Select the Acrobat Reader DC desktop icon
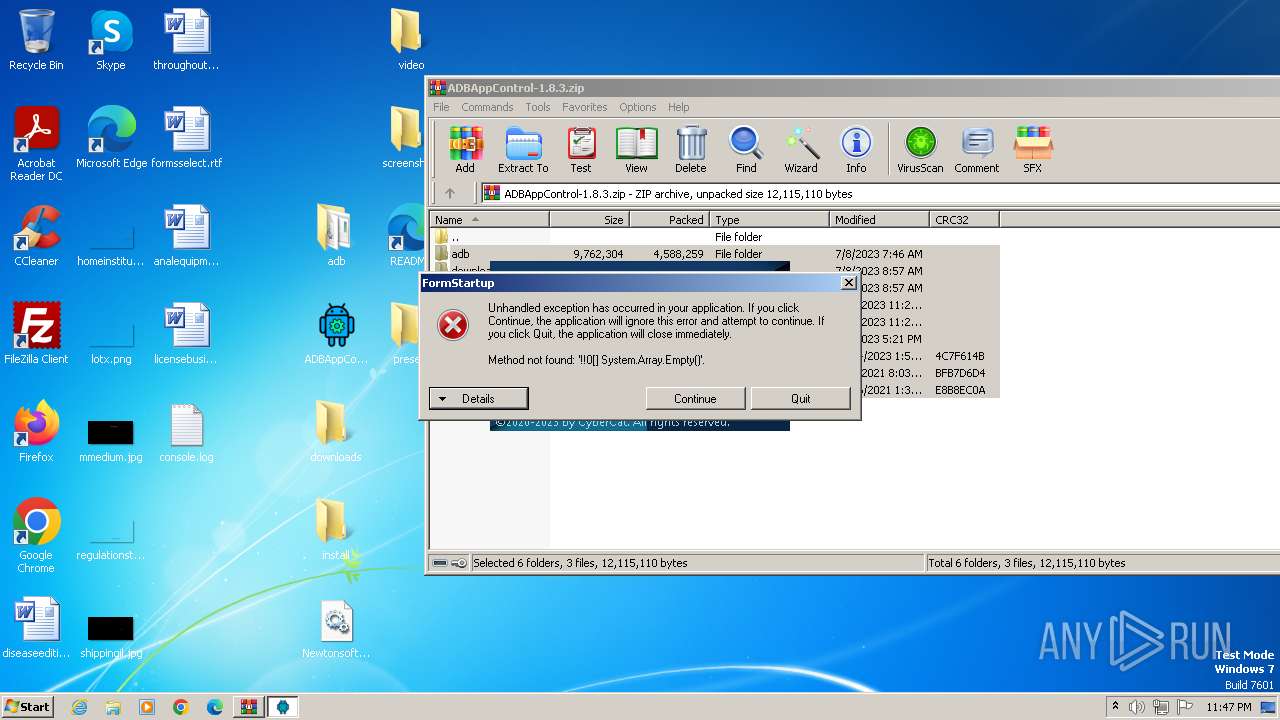 click(36, 144)
